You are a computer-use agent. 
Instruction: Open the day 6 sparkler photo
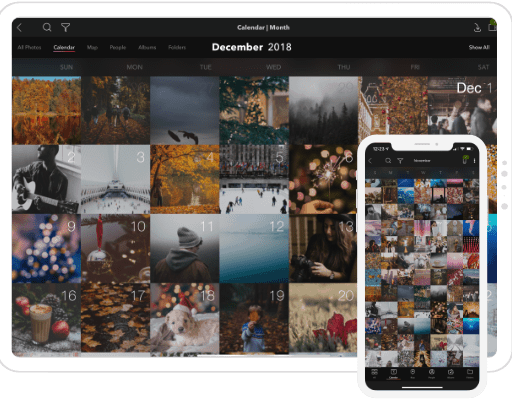click(323, 179)
